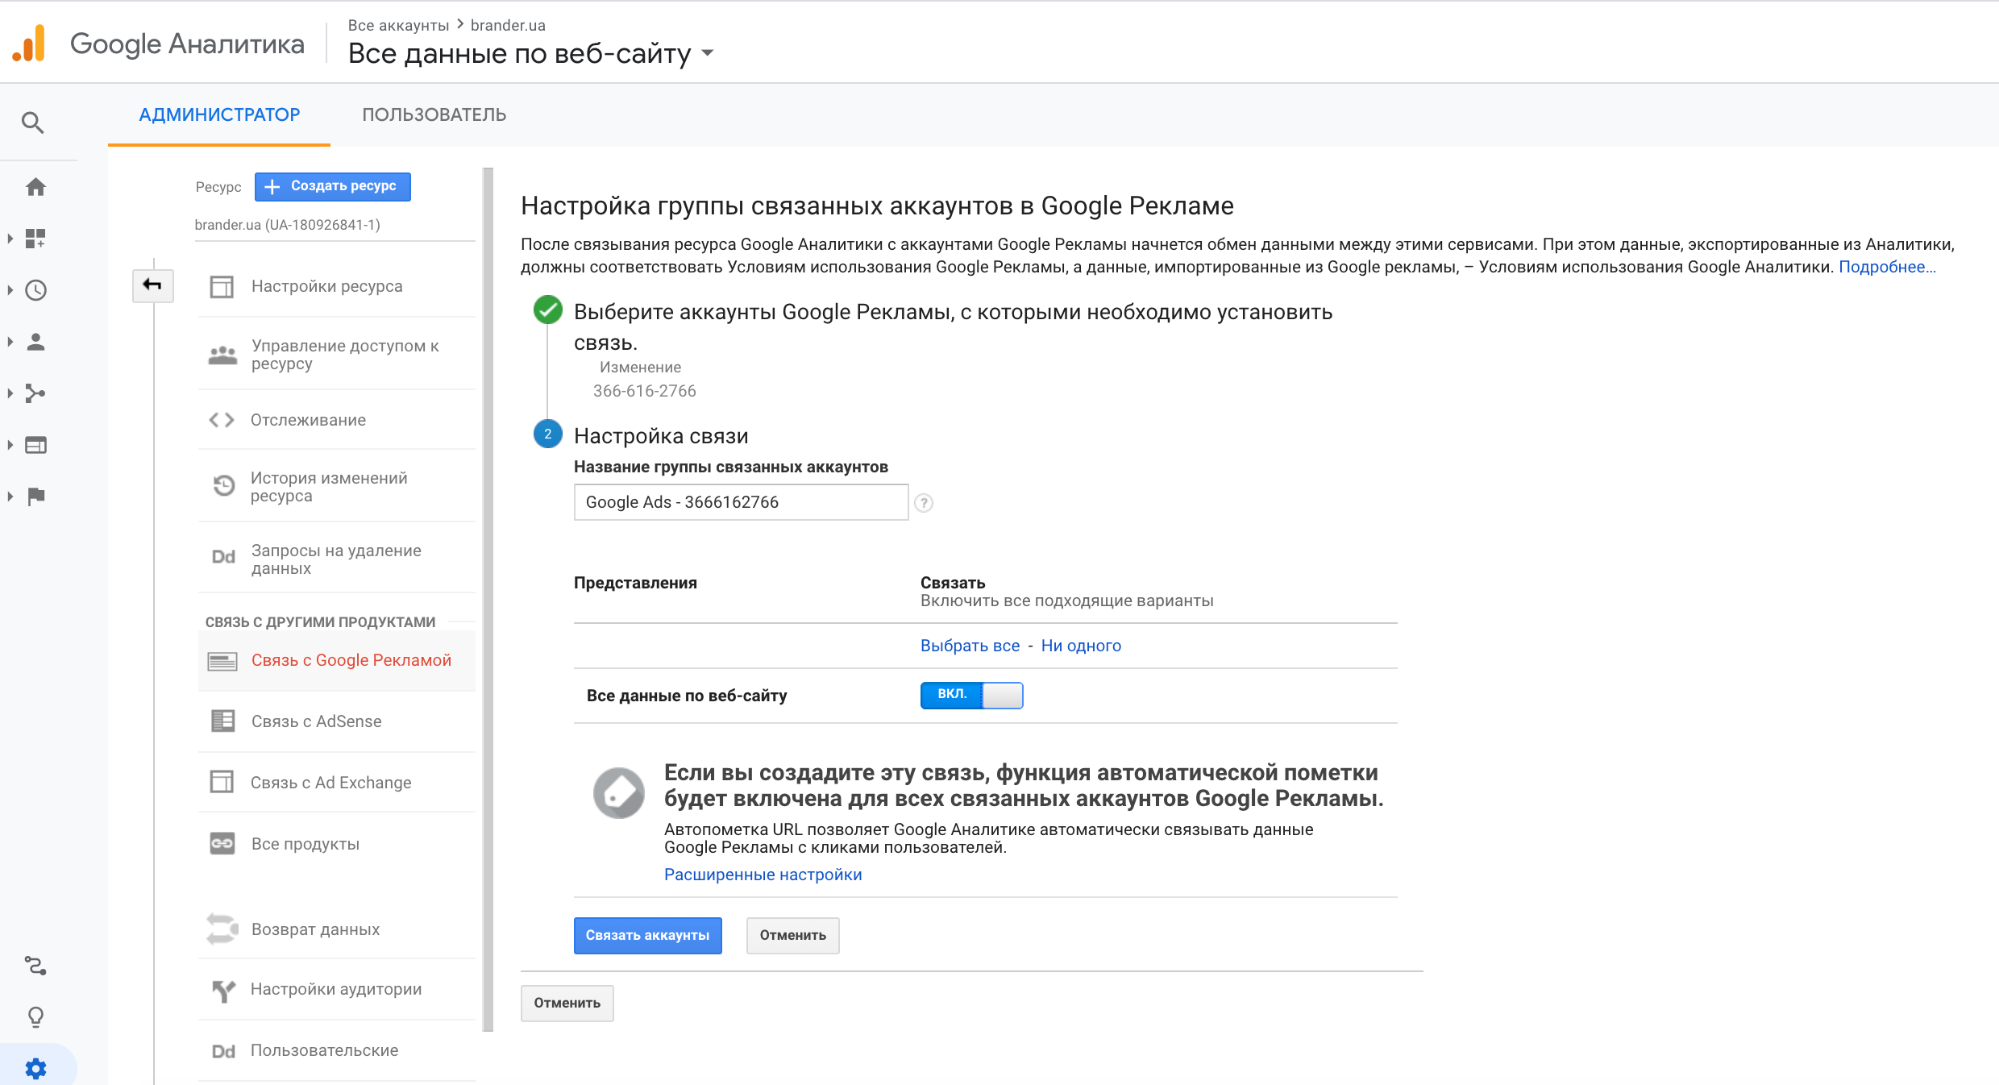Open the Discover lightbulb icon
The height and width of the screenshot is (1085, 1999).
click(x=36, y=1017)
